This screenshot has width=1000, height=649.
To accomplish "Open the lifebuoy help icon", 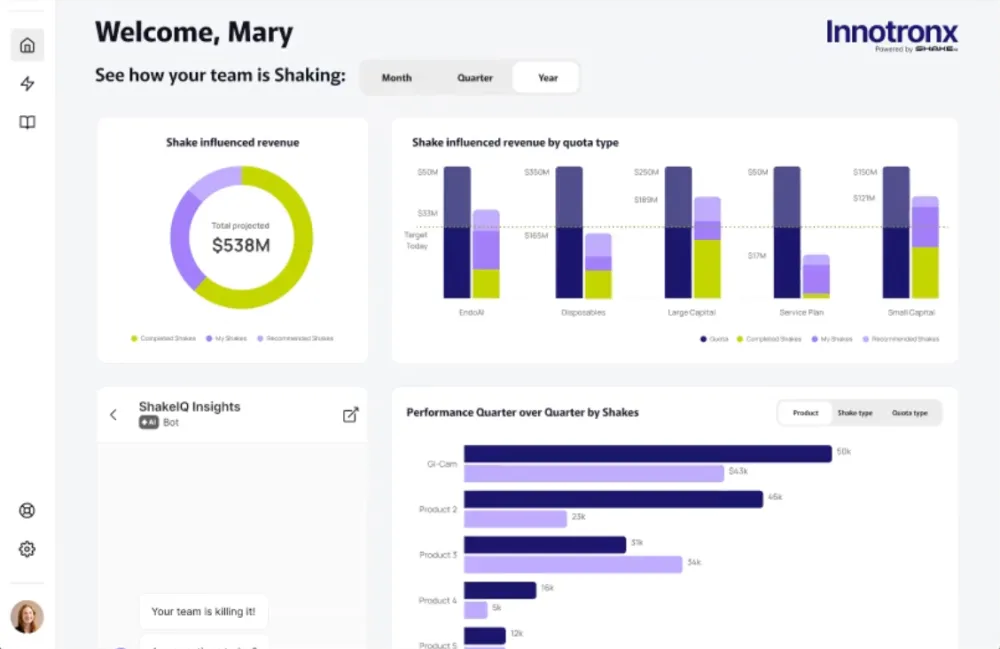I will (x=27, y=511).
